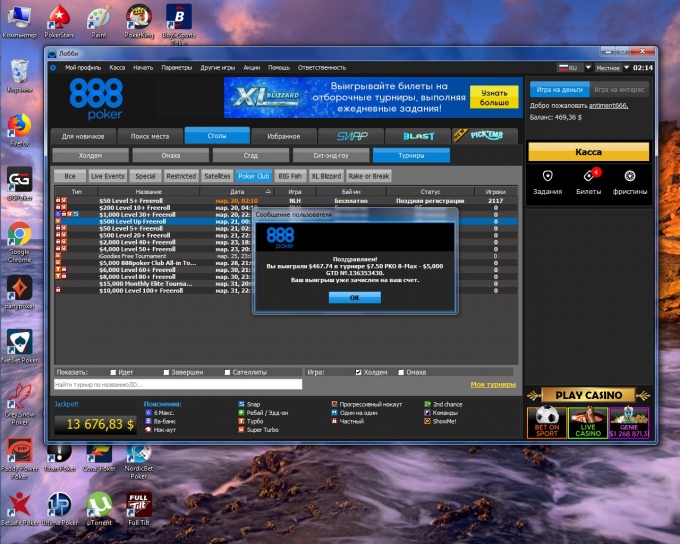Open the Paddy Power Poker desktop icon

point(20,458)
